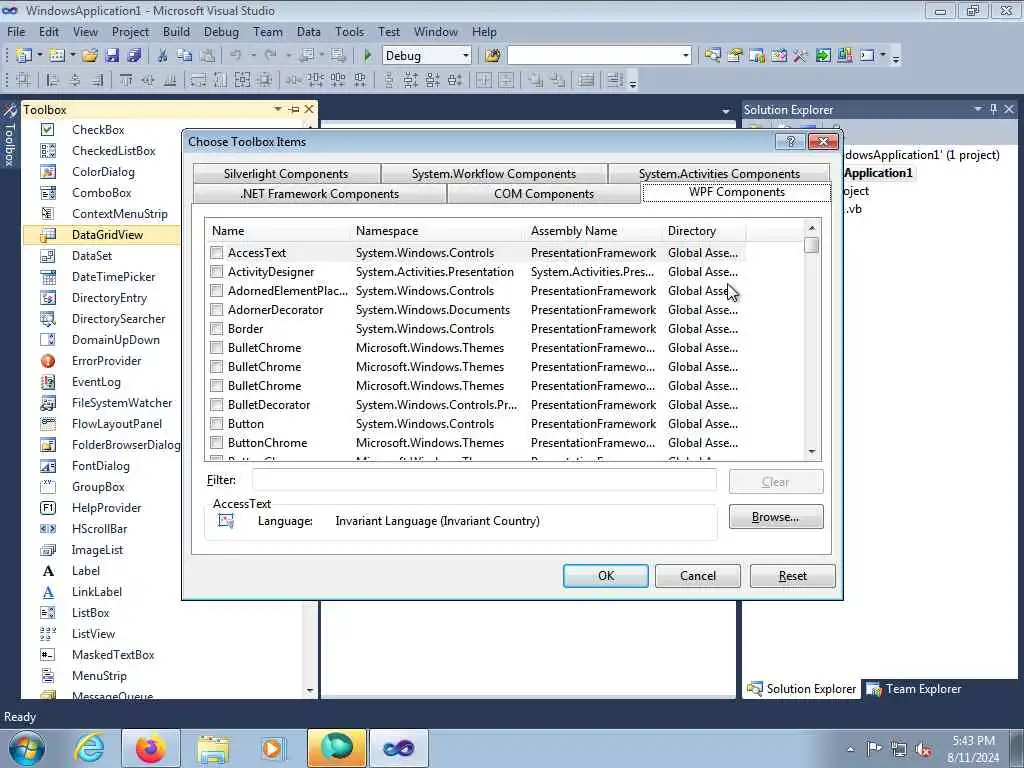Click the Make Same Width icon

click(x=198, y=80)
